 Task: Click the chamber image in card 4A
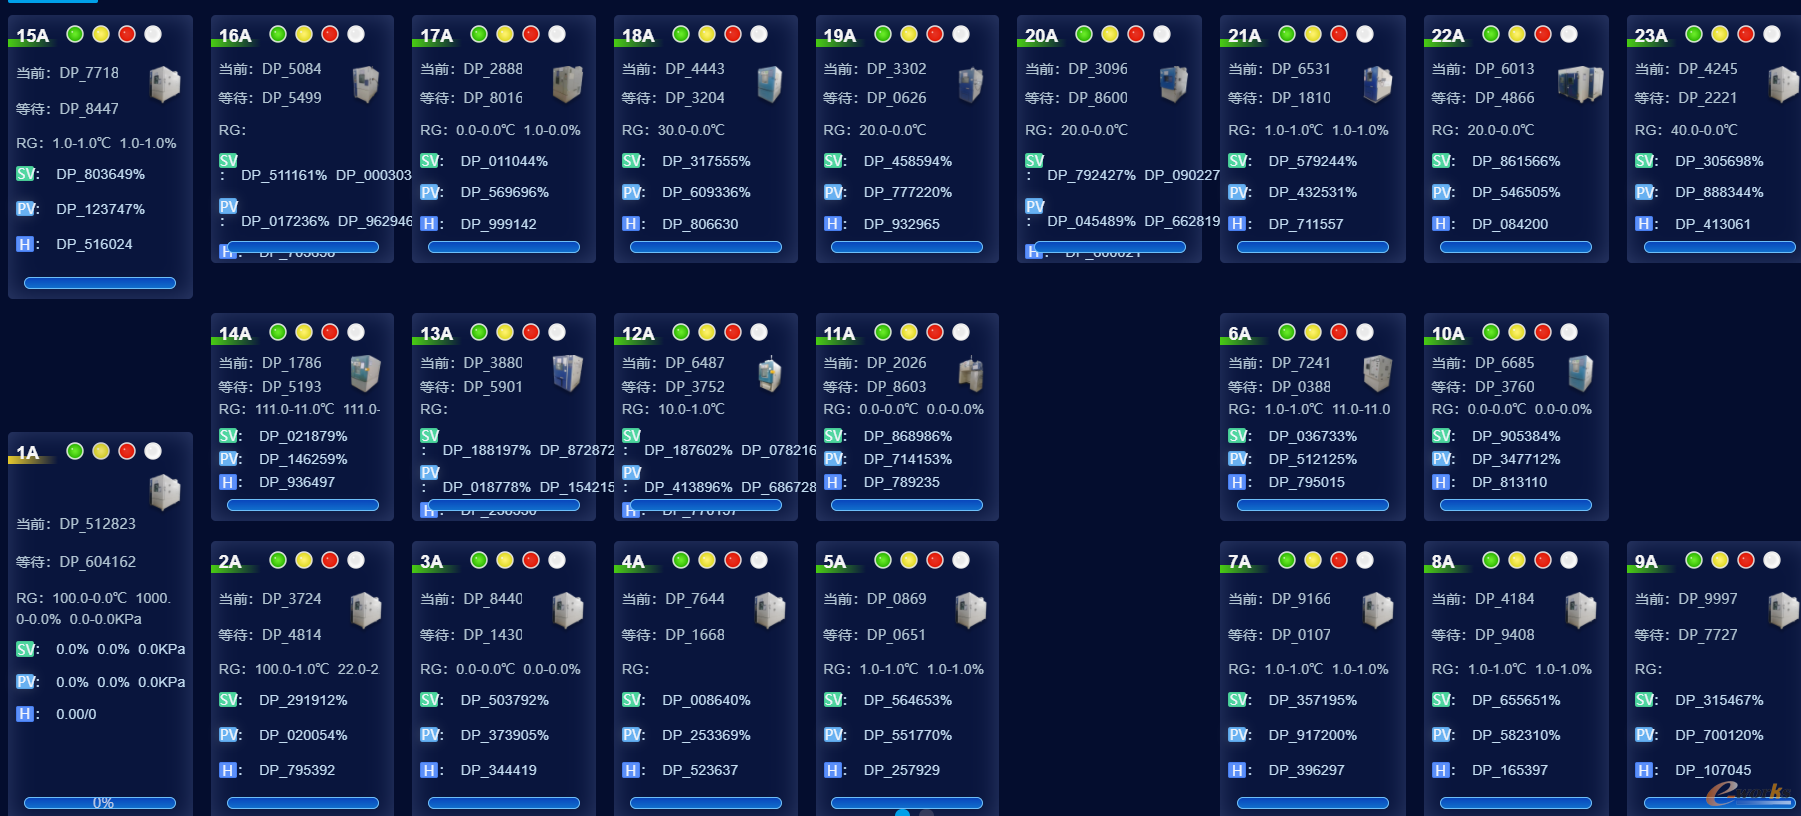(770, 610)
